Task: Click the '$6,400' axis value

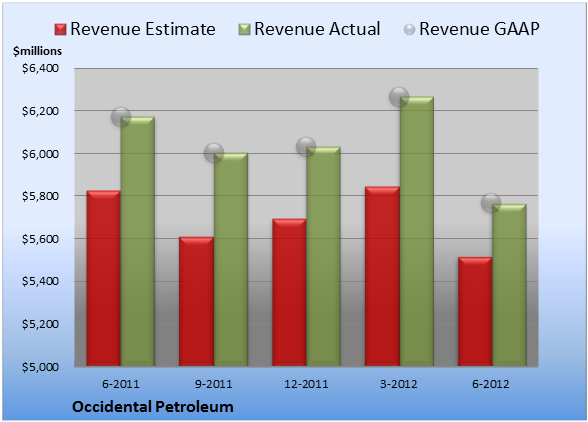Action: coord(40,68)
